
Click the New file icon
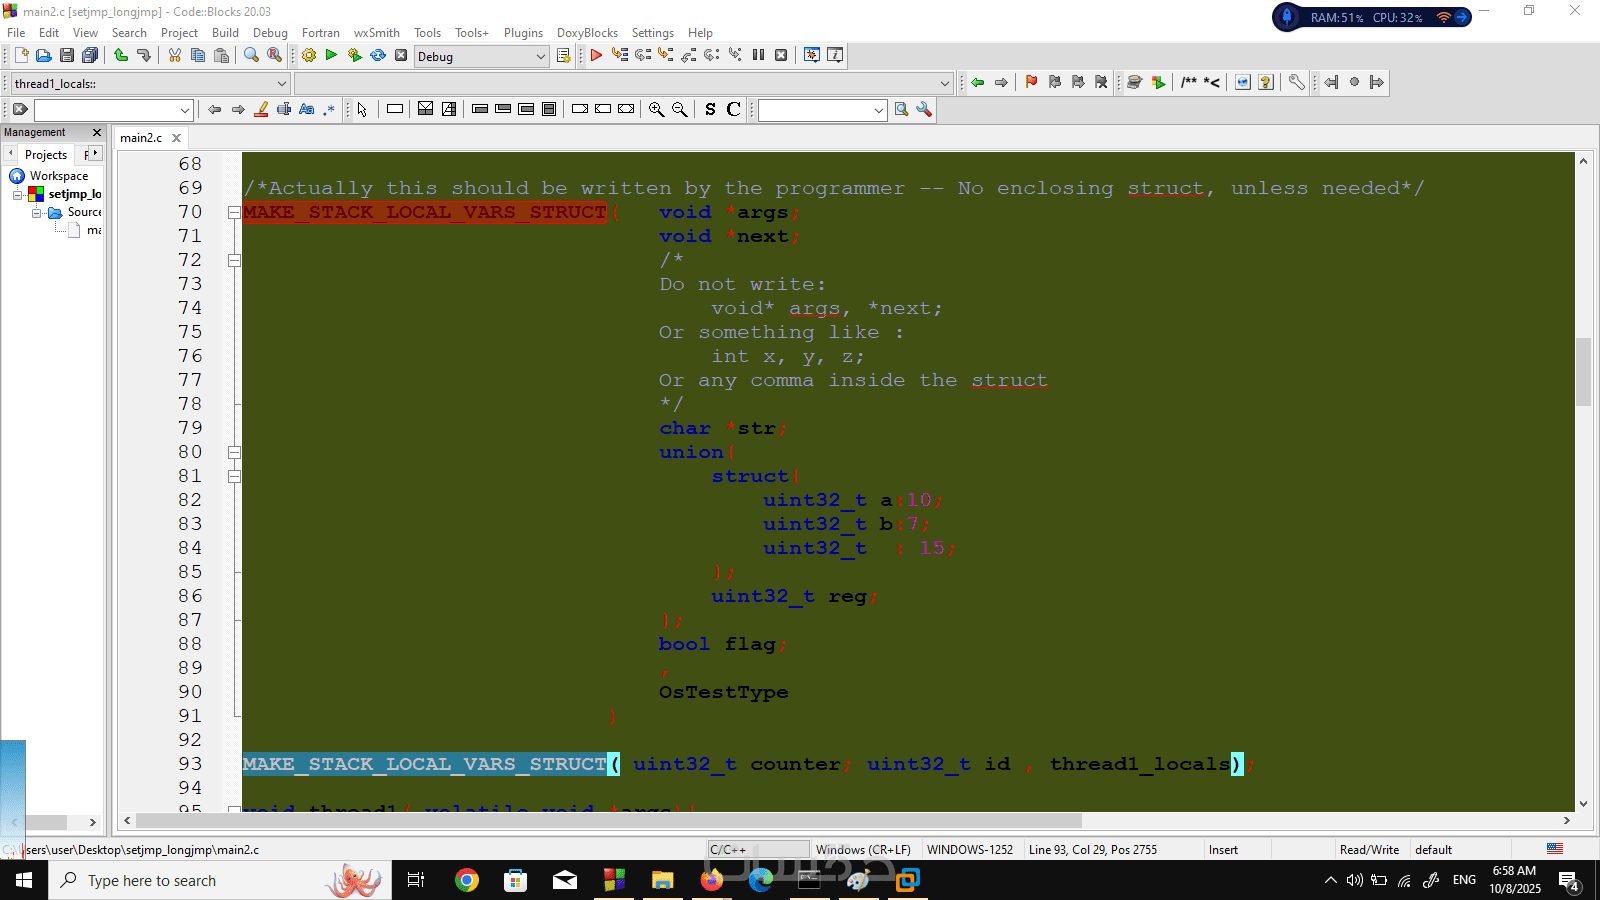(21, 56)
